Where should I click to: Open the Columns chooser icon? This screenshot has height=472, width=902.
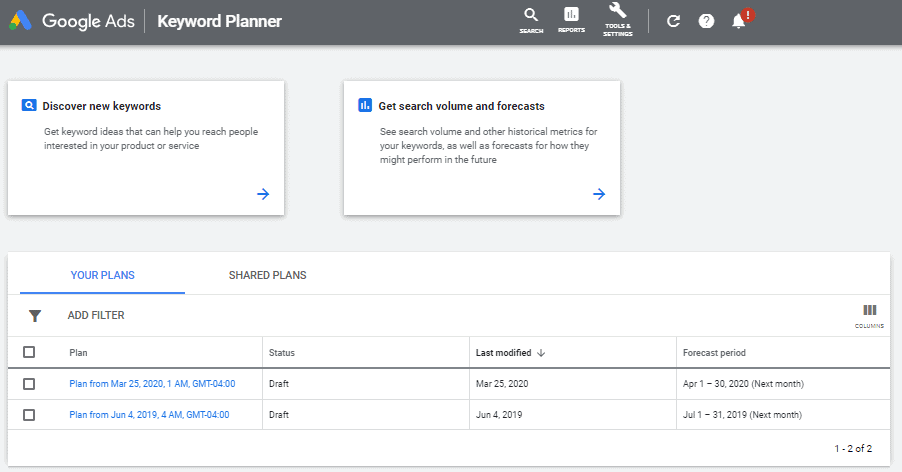tap(869, 316)
